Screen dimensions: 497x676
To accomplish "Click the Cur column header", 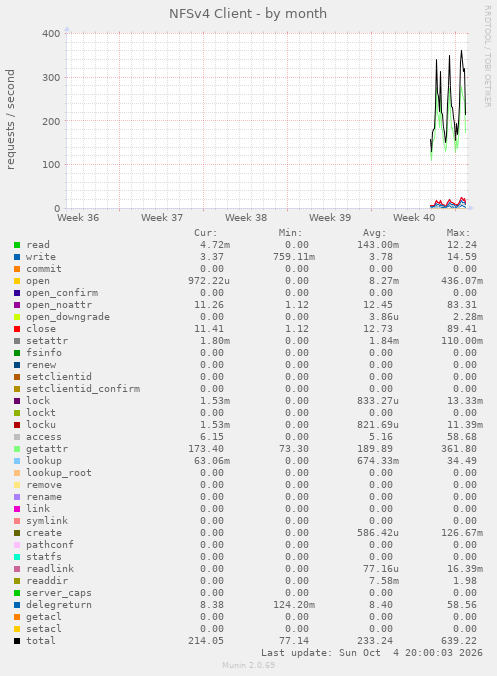I will [206, 233].
